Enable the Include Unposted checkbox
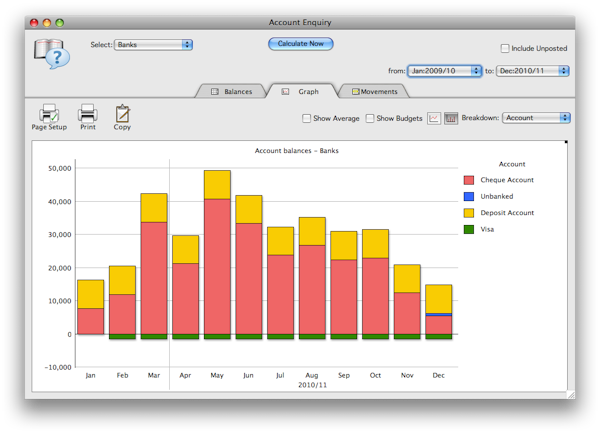The image size is (600, 433). coord(505,48)
